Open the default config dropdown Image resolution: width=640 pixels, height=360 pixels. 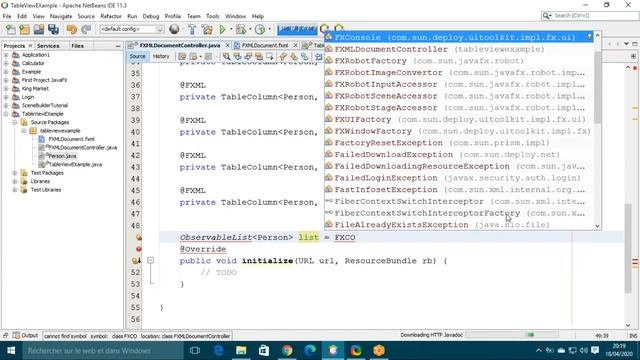click(x=132, y=29)
